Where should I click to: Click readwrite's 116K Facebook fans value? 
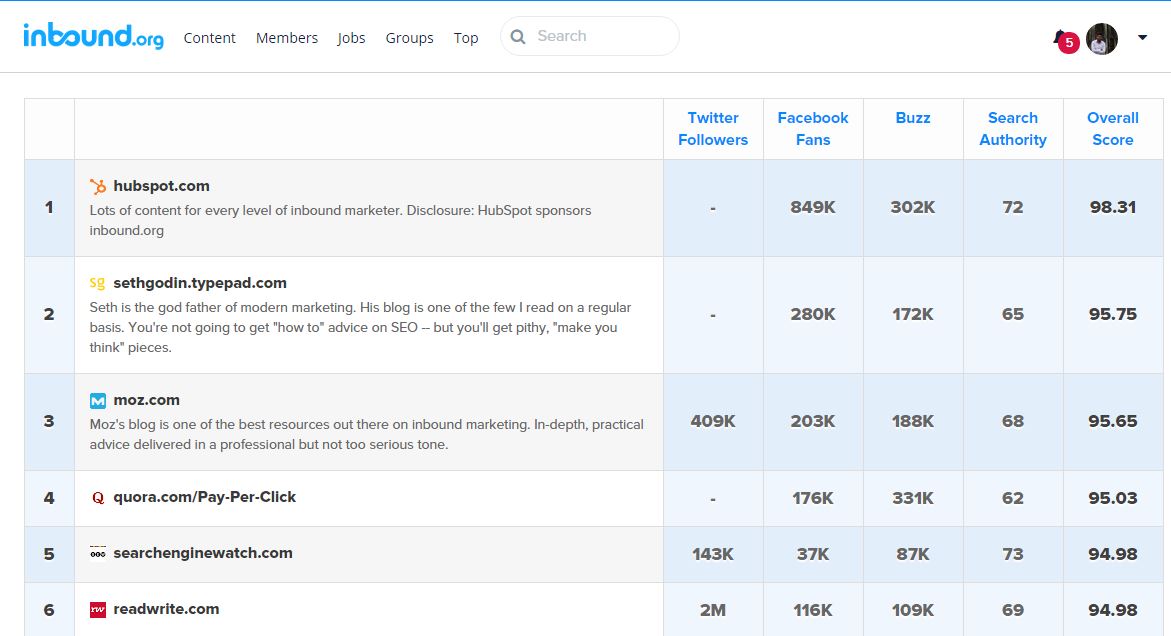click(813, 610)
